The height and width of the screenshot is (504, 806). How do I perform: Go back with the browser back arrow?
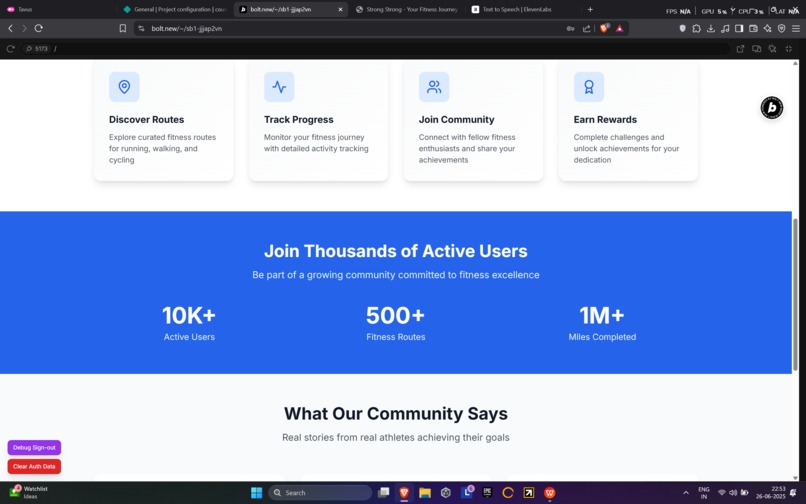[10, 28]
